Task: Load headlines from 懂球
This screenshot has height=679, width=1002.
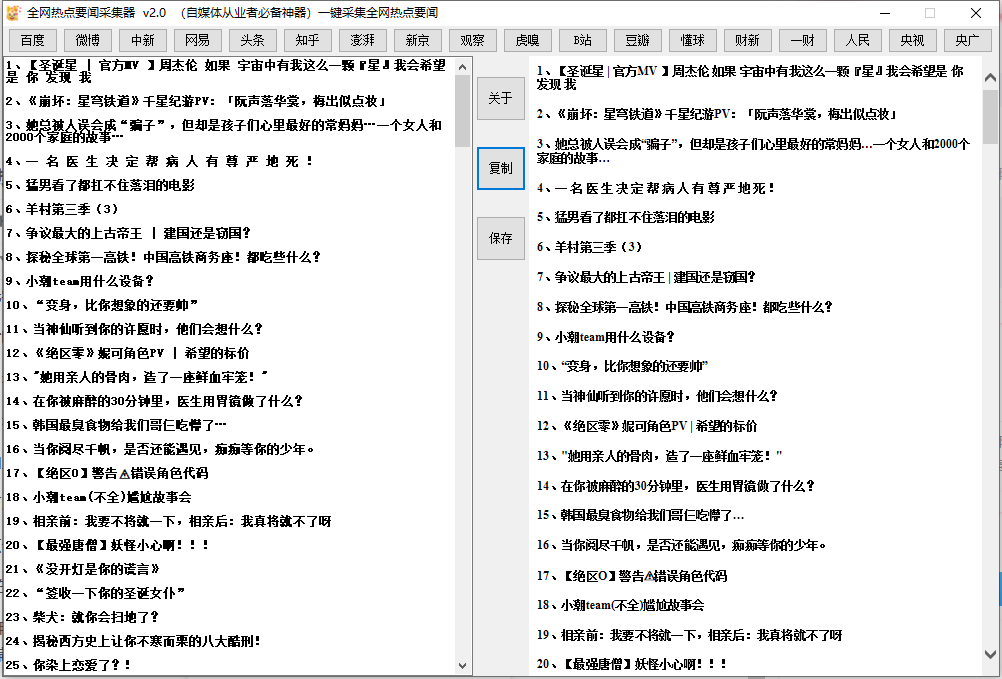Action: pyautogui.click(x=692, y=40)
